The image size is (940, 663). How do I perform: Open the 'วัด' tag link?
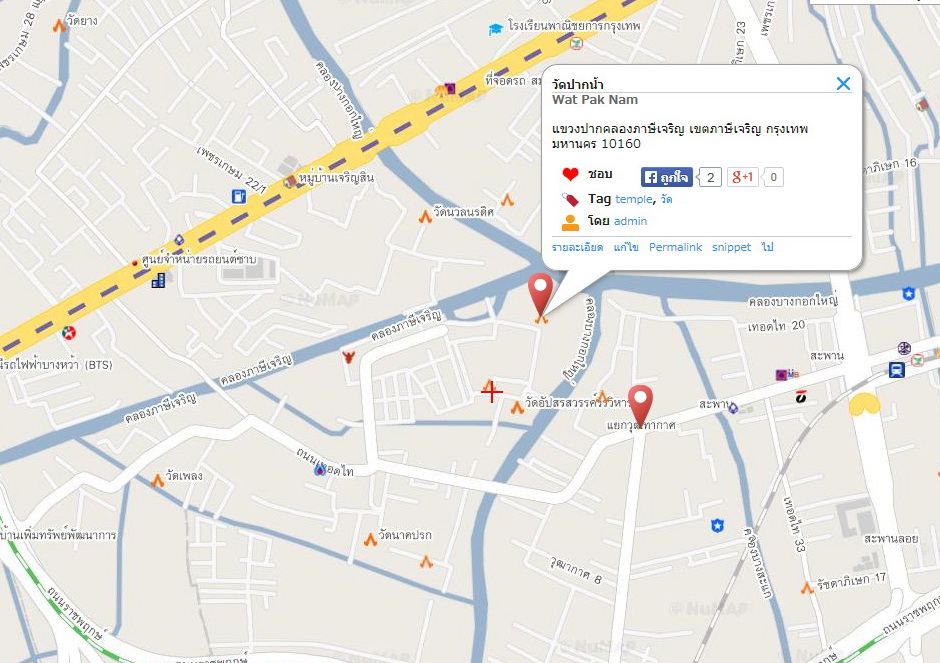click(x=666, y=199)
